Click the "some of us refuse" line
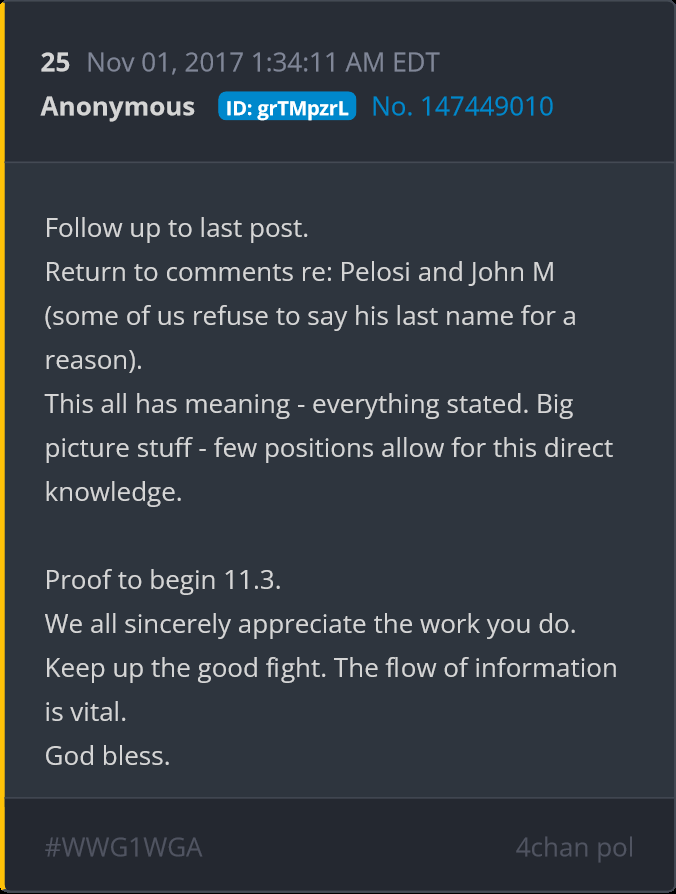 click(310, 316)
